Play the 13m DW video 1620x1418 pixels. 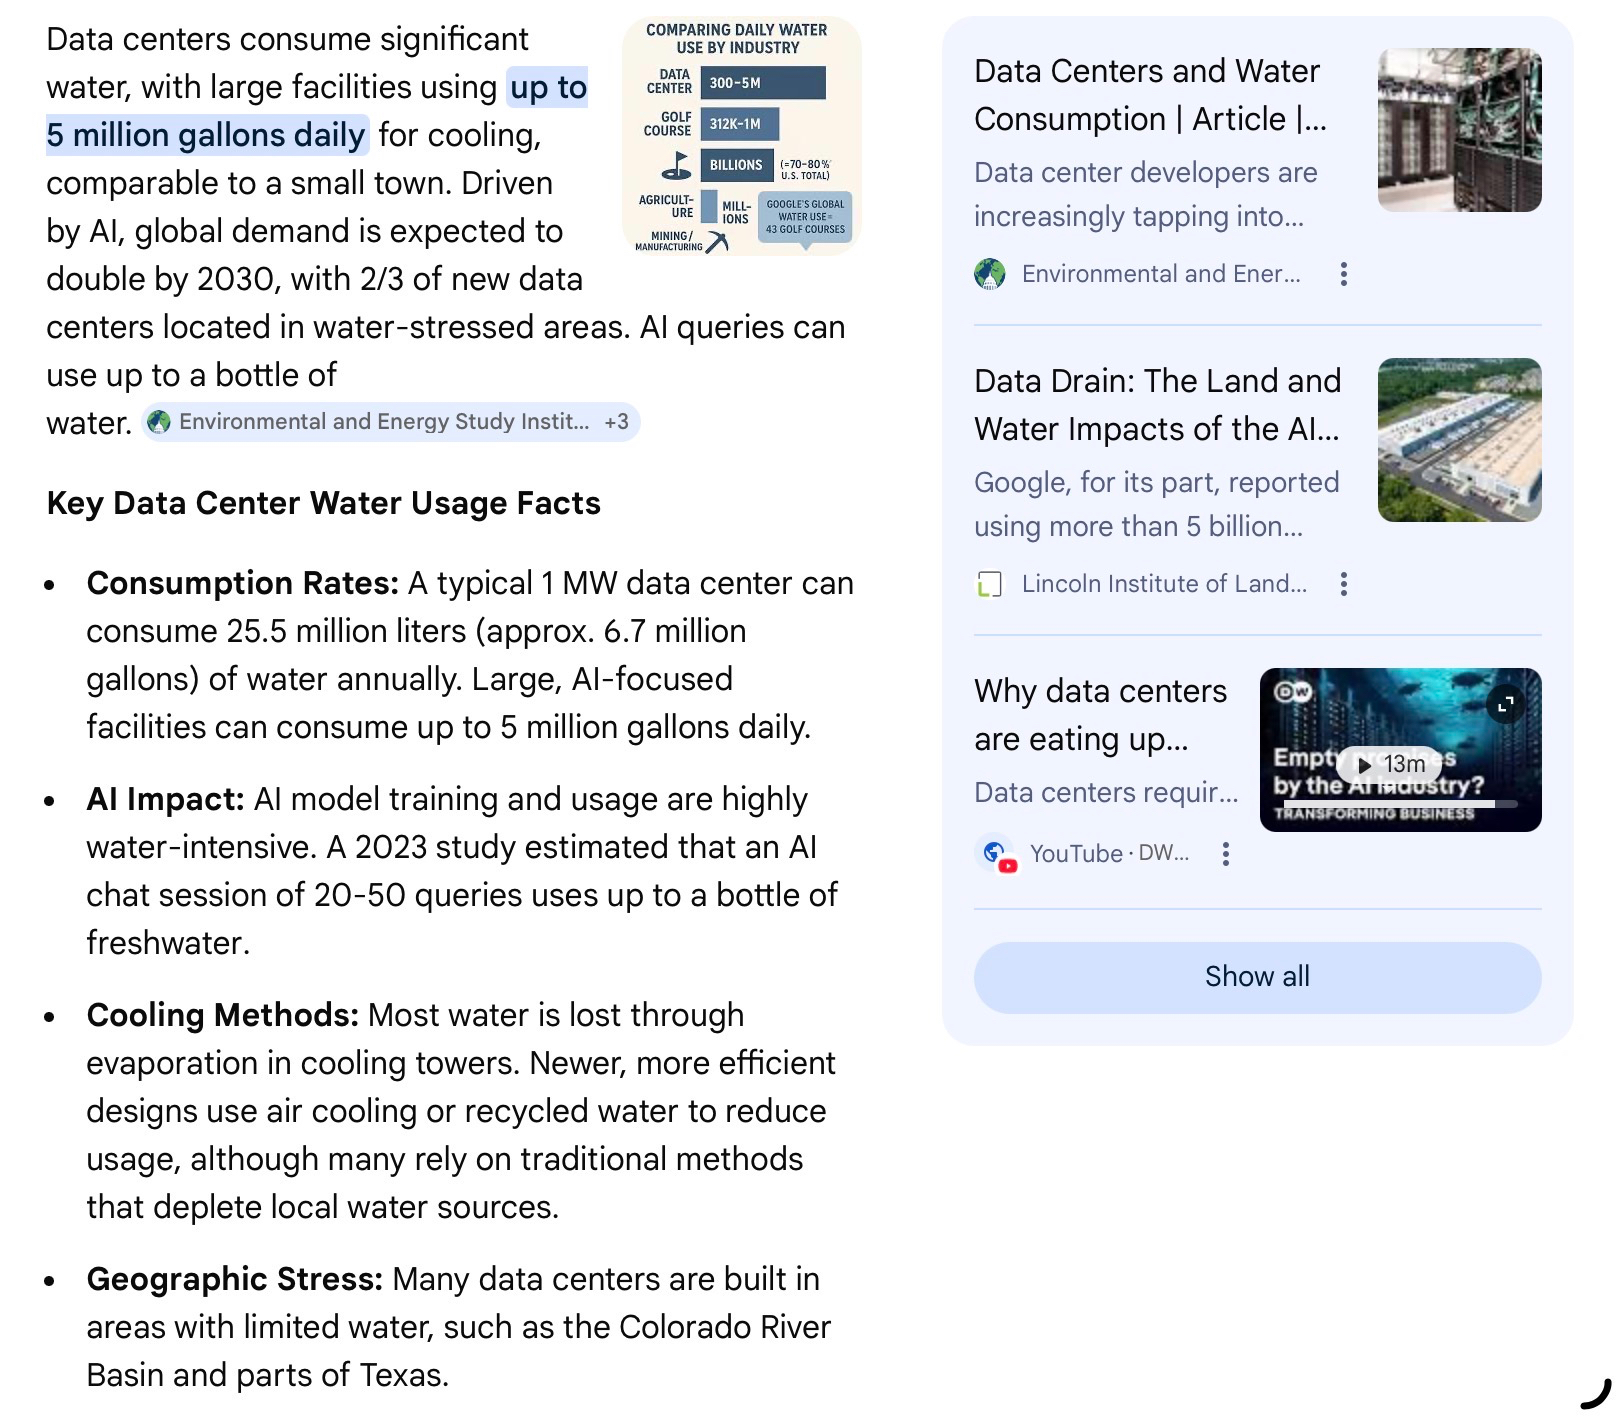coord(1390,765)
